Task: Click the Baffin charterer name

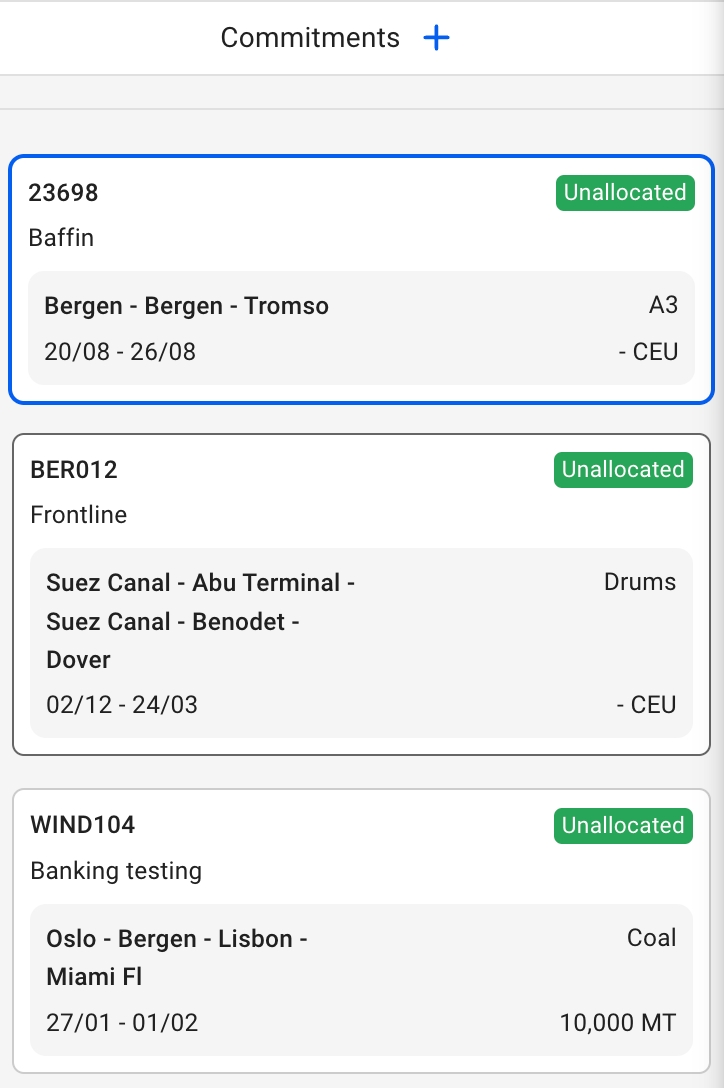Action: [x=61, y=238]
